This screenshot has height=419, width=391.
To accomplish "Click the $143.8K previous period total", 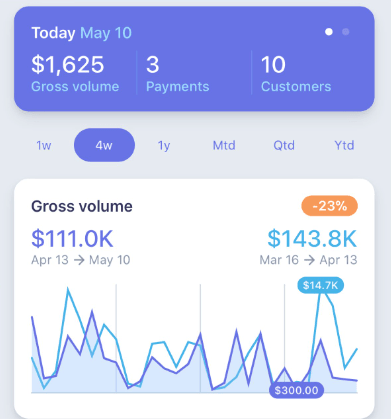I will pos(312,239).
